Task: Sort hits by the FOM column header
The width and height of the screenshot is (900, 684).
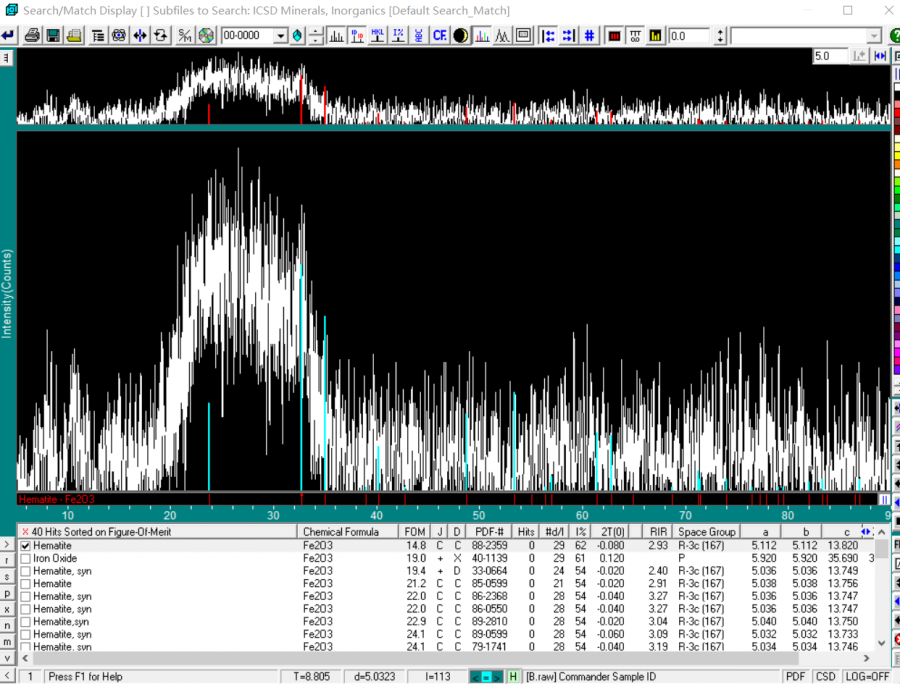Action: pos(414,532)
